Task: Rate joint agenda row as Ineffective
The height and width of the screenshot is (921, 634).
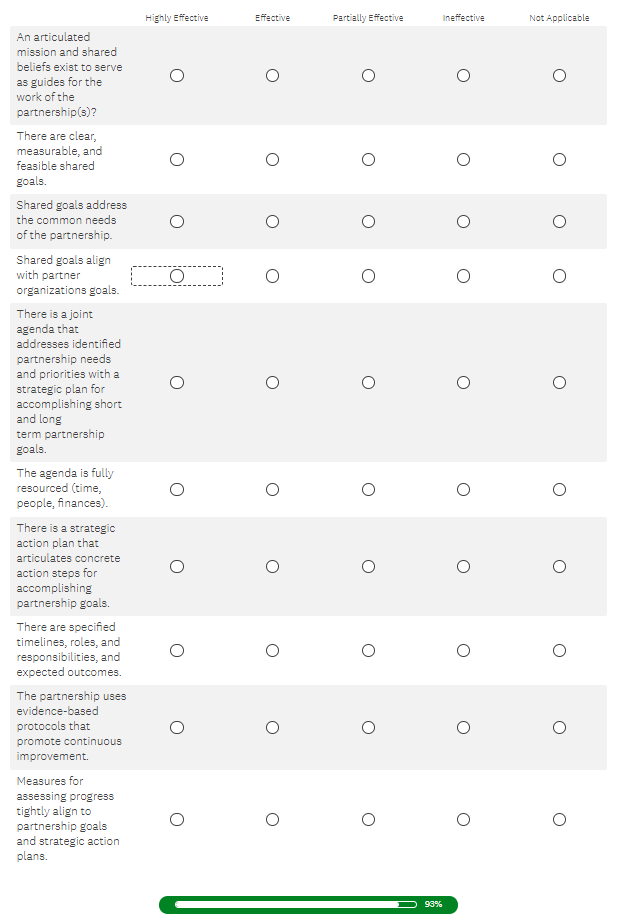Action: [464, 382]
